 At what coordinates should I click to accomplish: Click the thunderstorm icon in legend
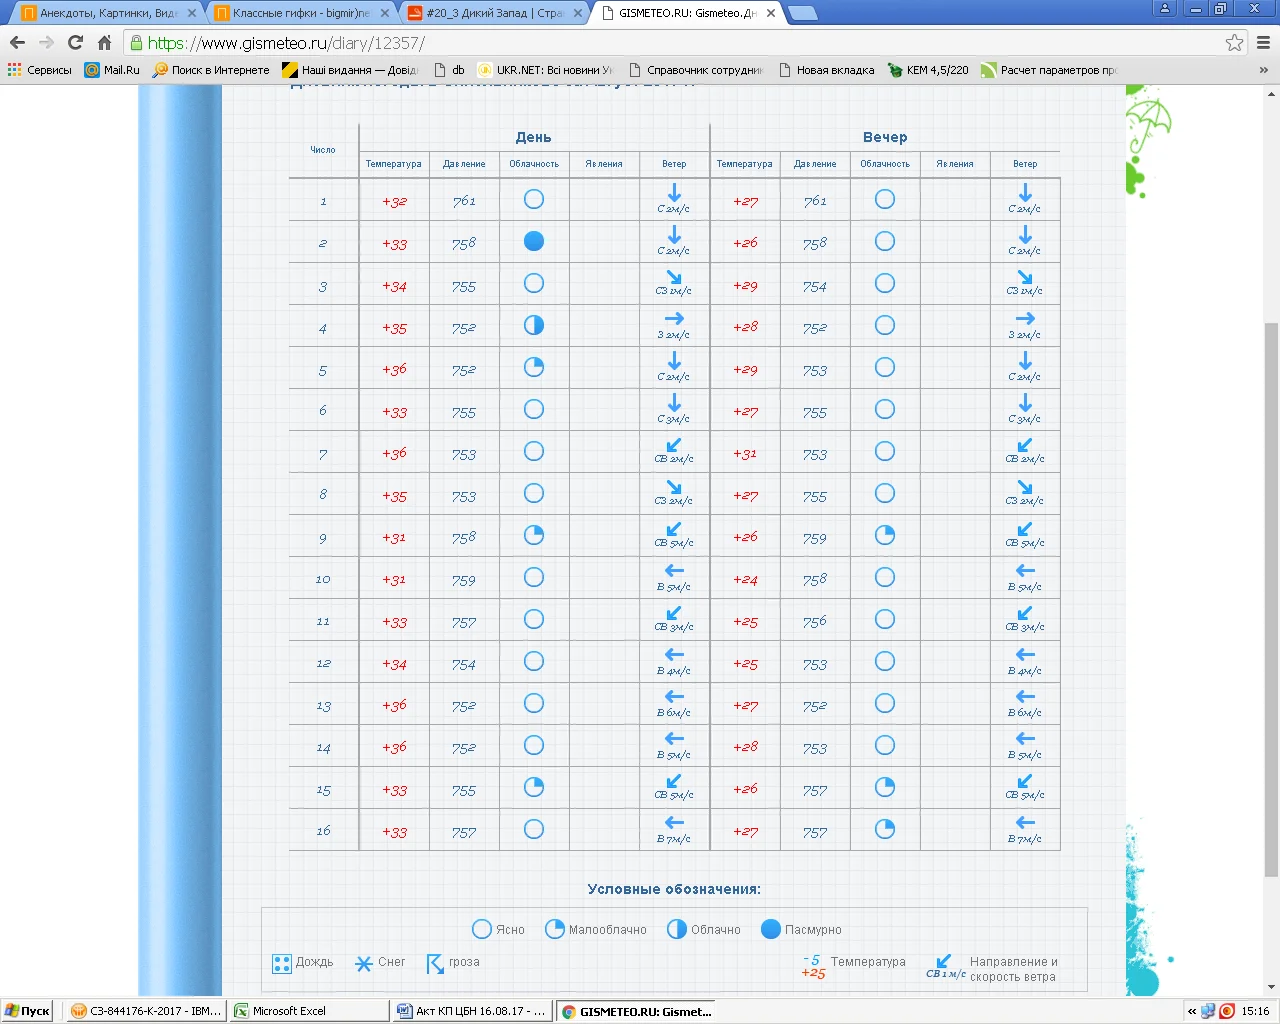coord(435,963)
